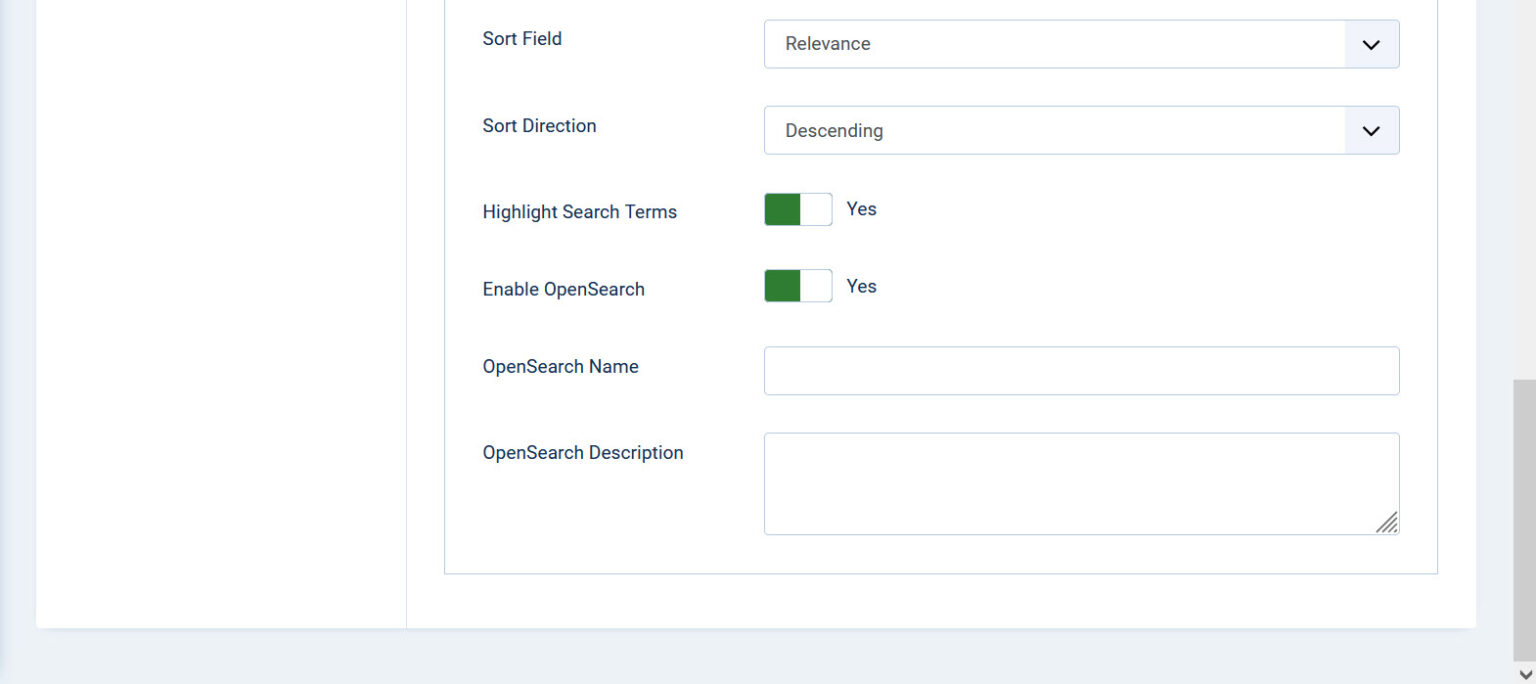Click the Sort Direction dropdown chevron

[x=1370, y=130]
